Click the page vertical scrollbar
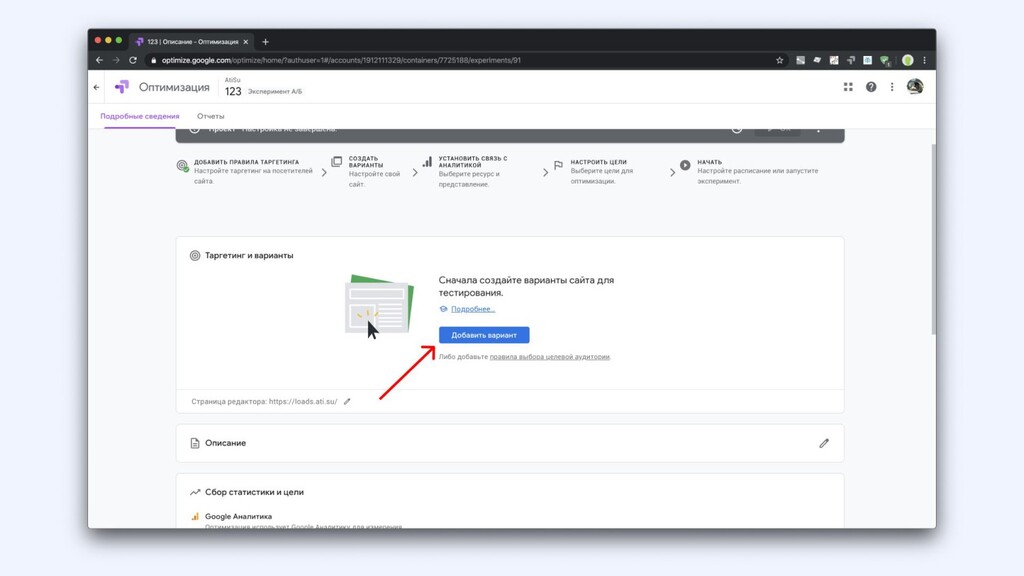The width and height of the screenshot is (1024, 576). (933, 239)
